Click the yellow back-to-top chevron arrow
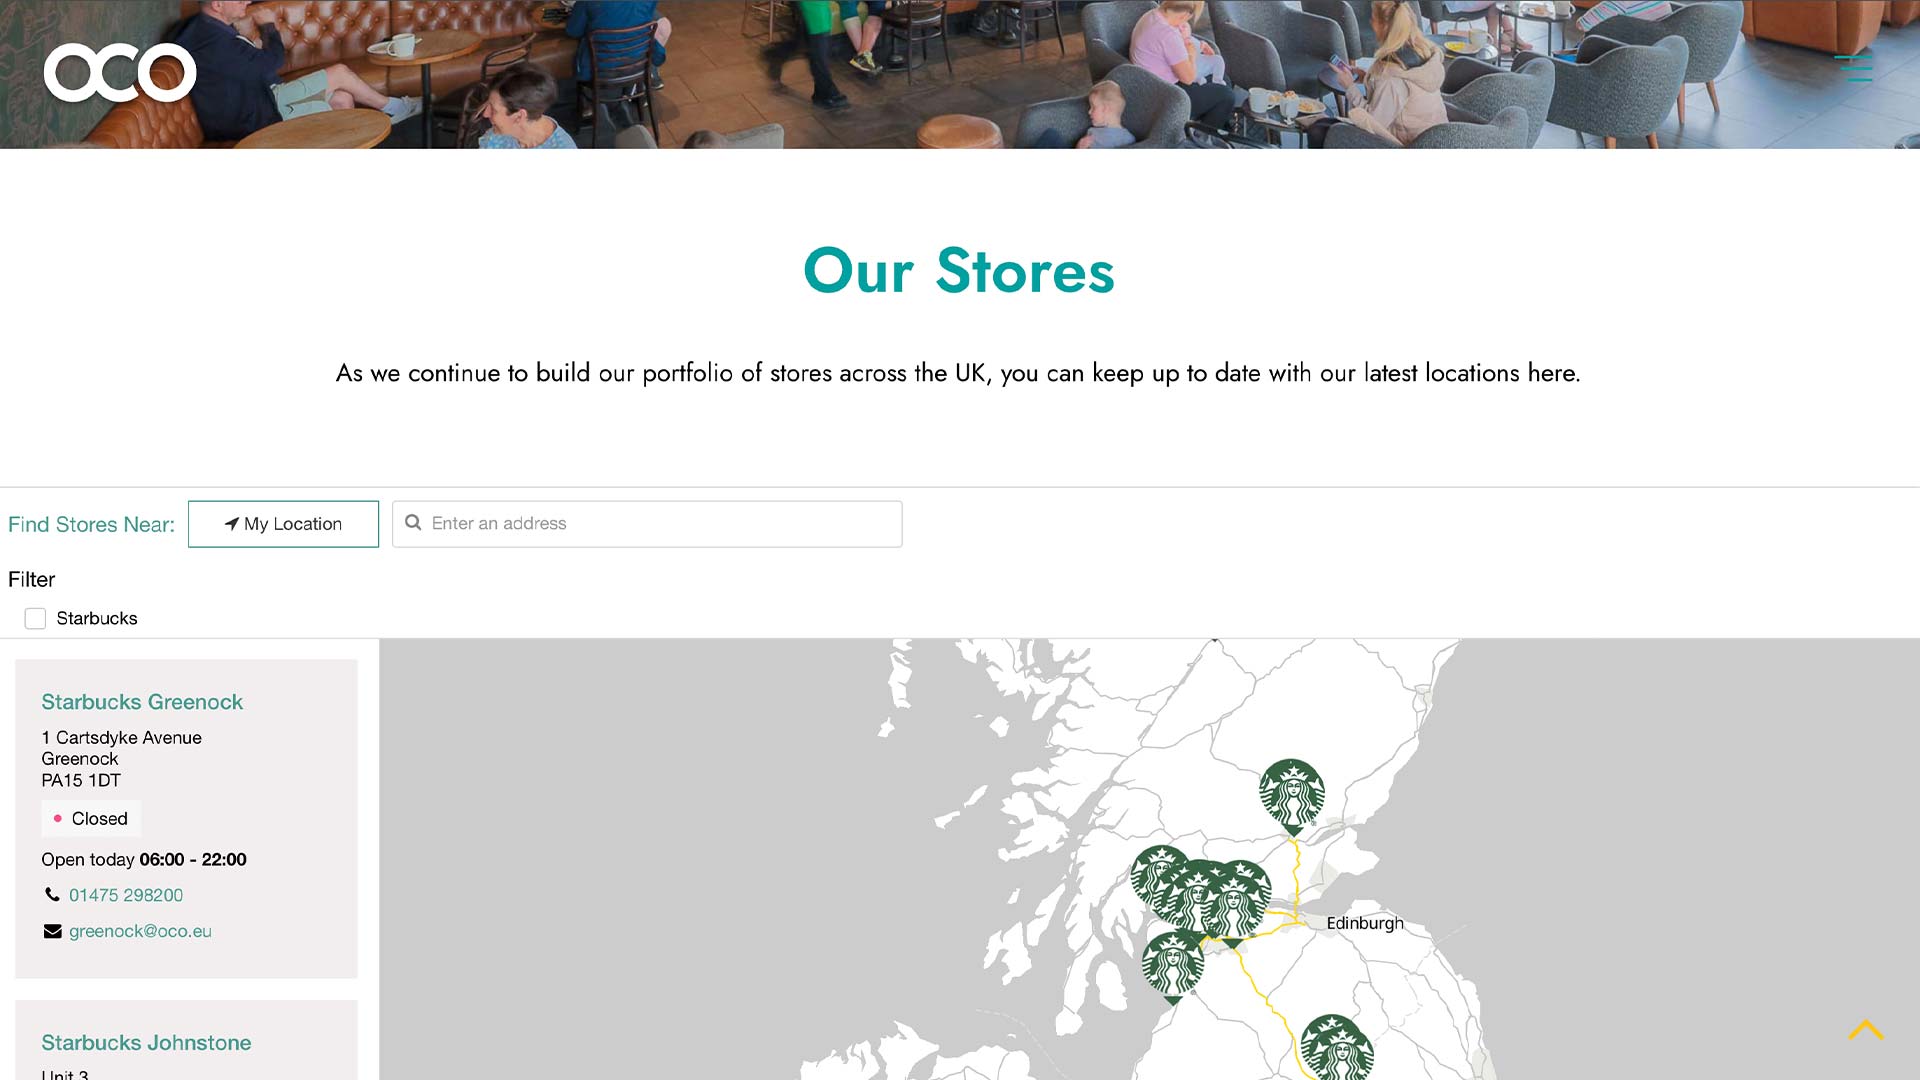1920x1080 pixels. pyautogui.click(x=1866, y=1030)
